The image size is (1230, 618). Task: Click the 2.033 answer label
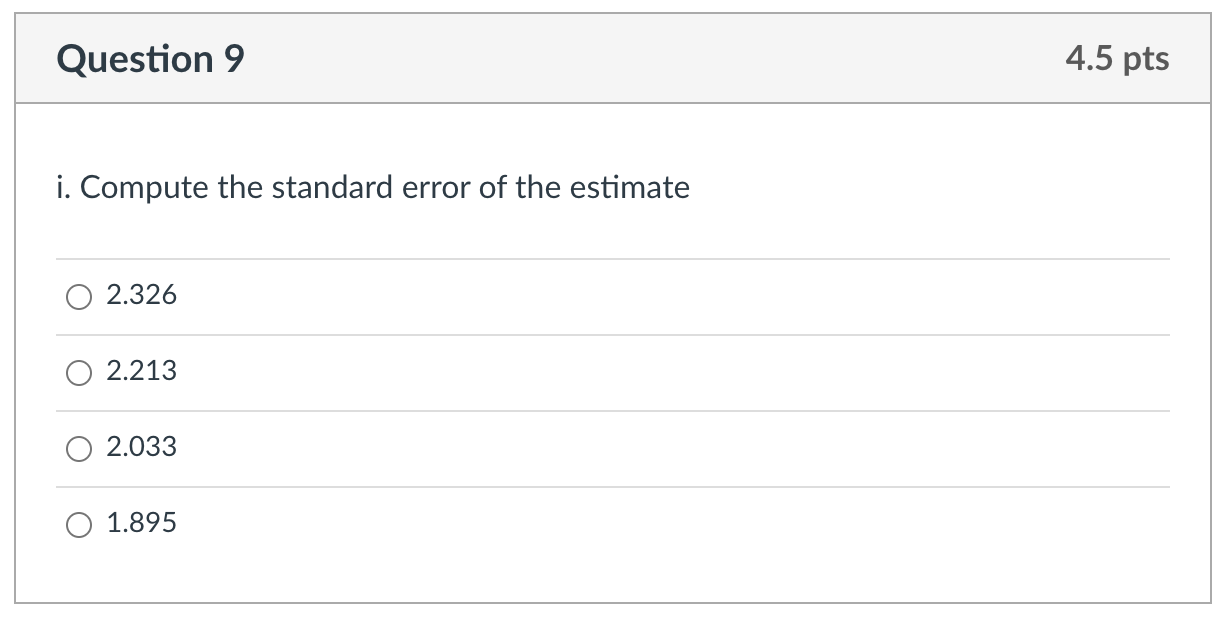click(x=141, y=447)
